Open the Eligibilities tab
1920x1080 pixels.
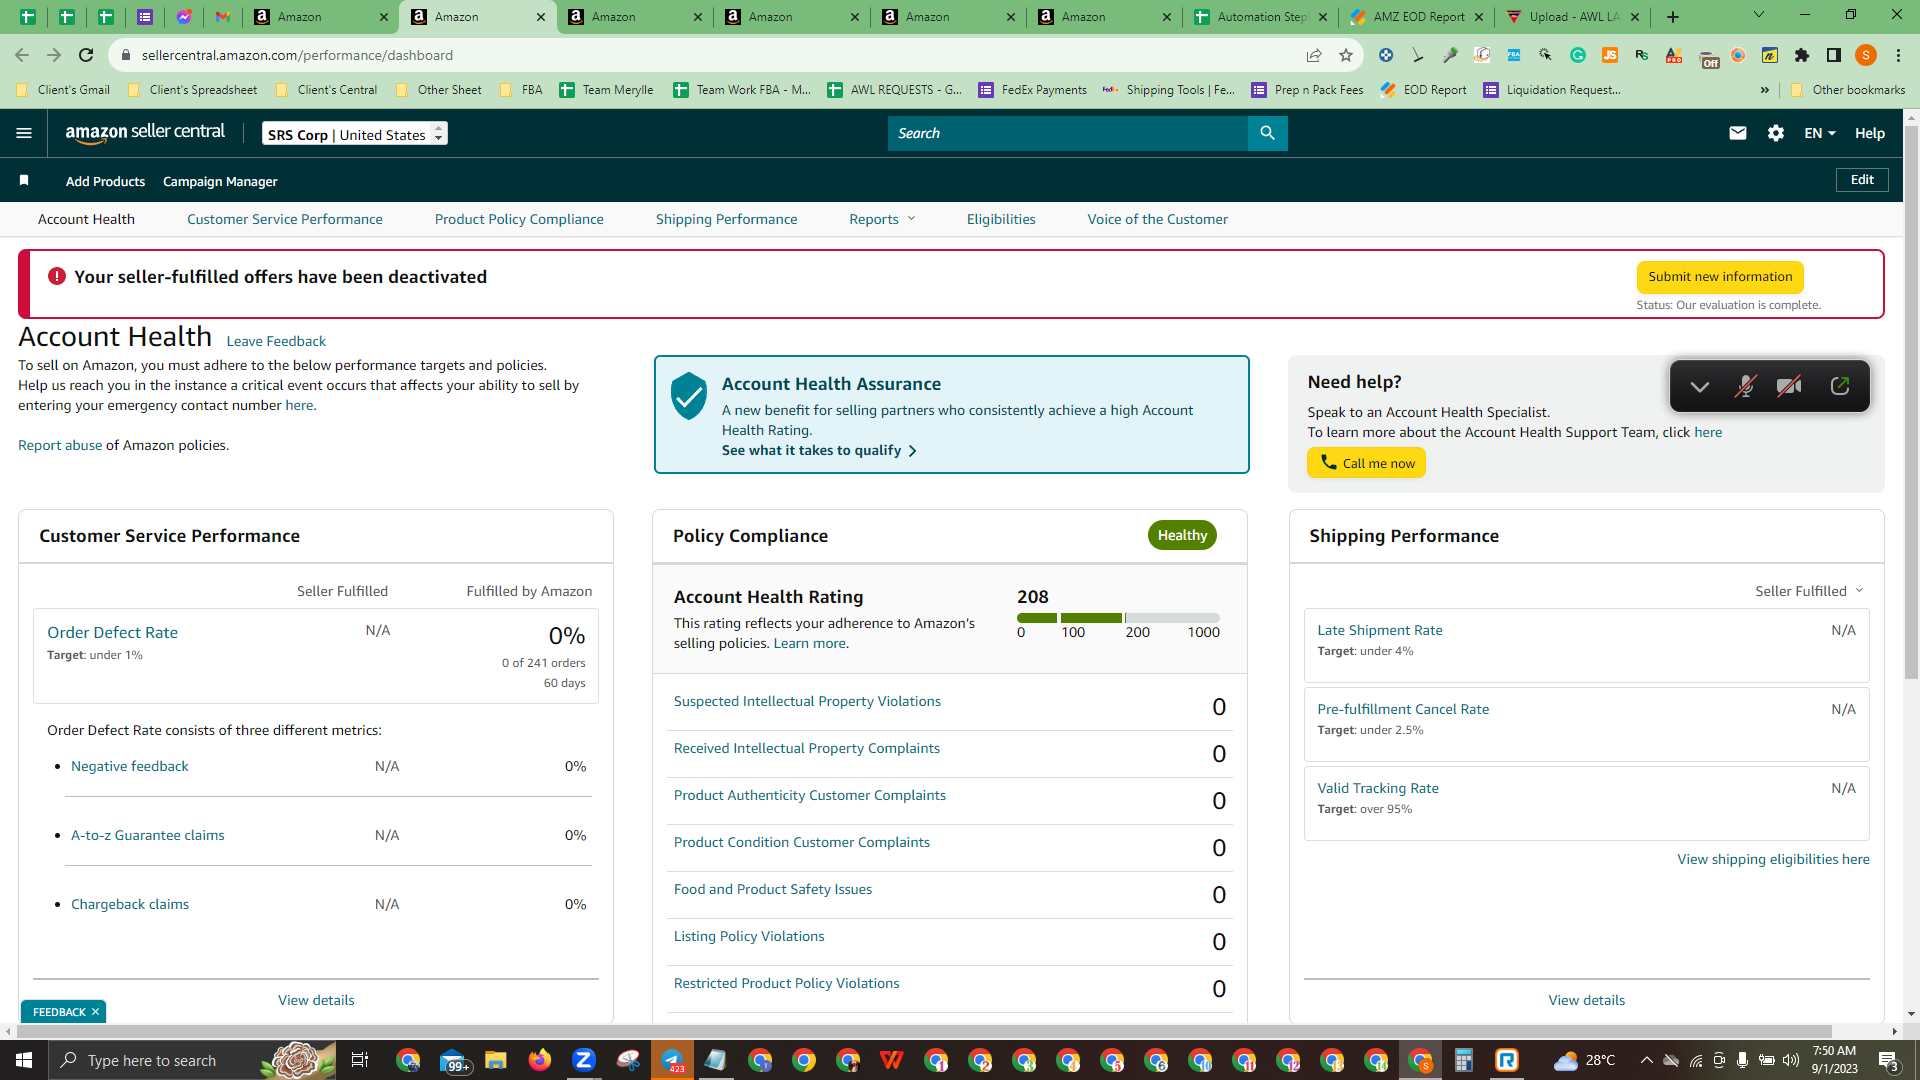(1001, 219)
